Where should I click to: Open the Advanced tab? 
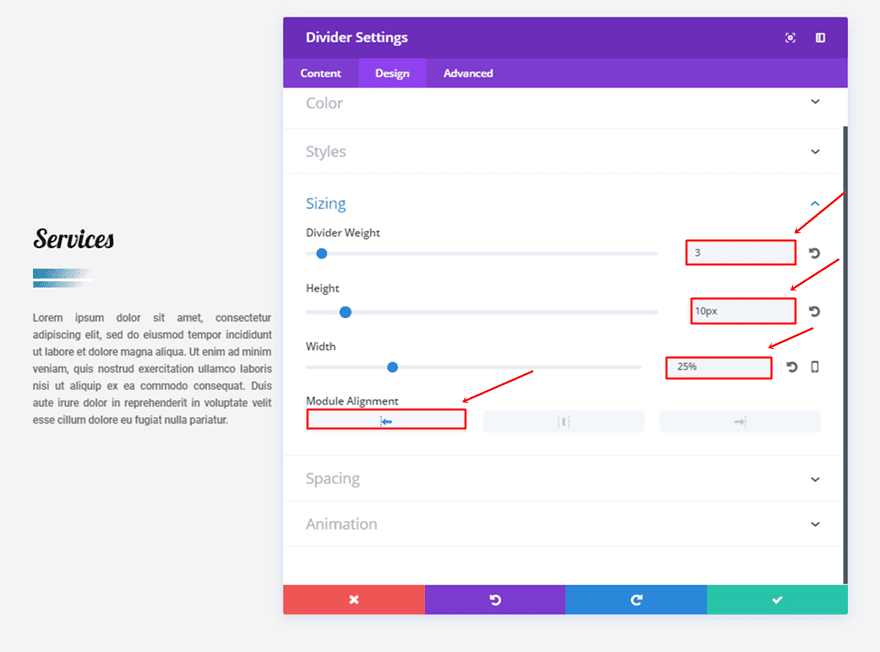468,73
